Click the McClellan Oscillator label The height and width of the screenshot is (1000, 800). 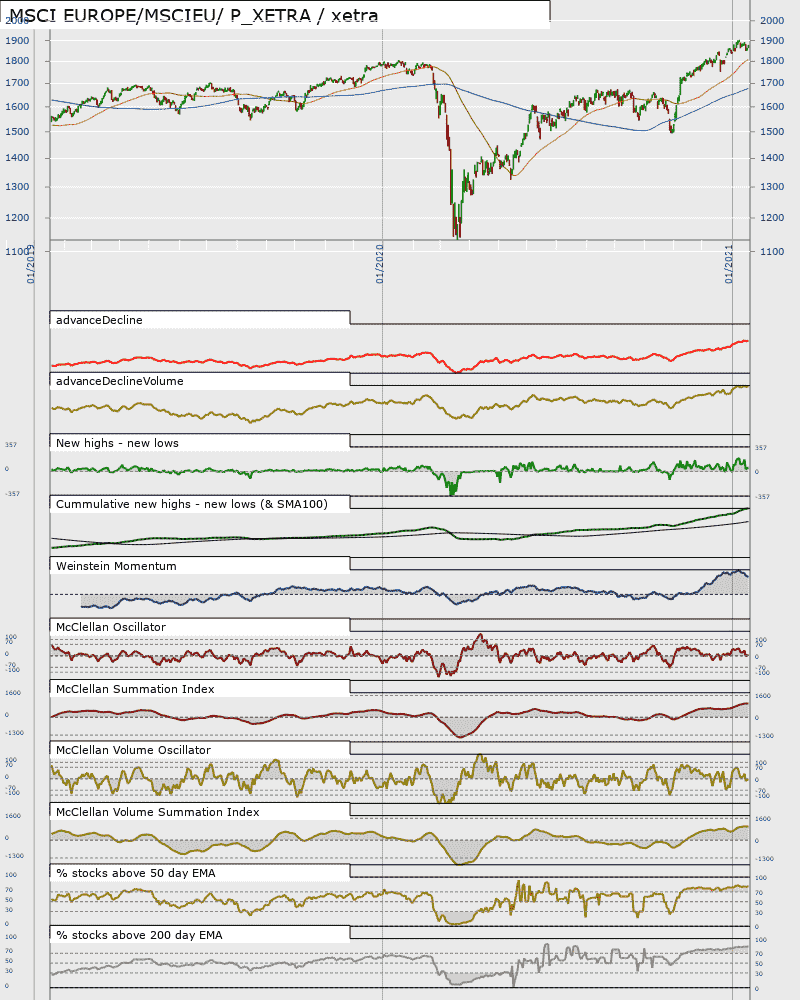click(x=110, y=628)
